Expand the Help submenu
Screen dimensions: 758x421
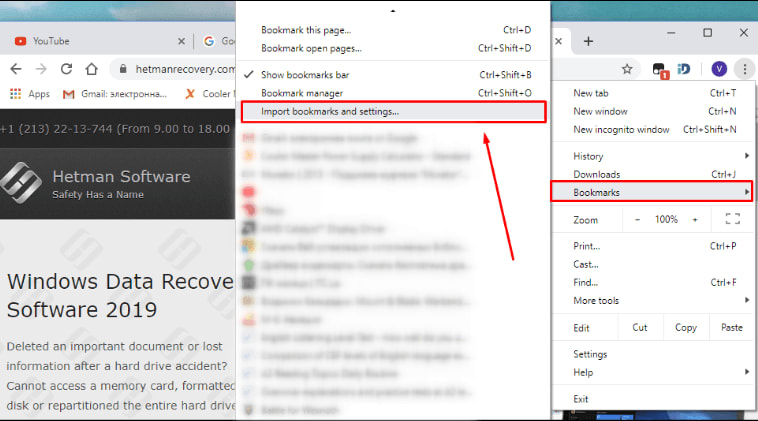pos(654,373)
